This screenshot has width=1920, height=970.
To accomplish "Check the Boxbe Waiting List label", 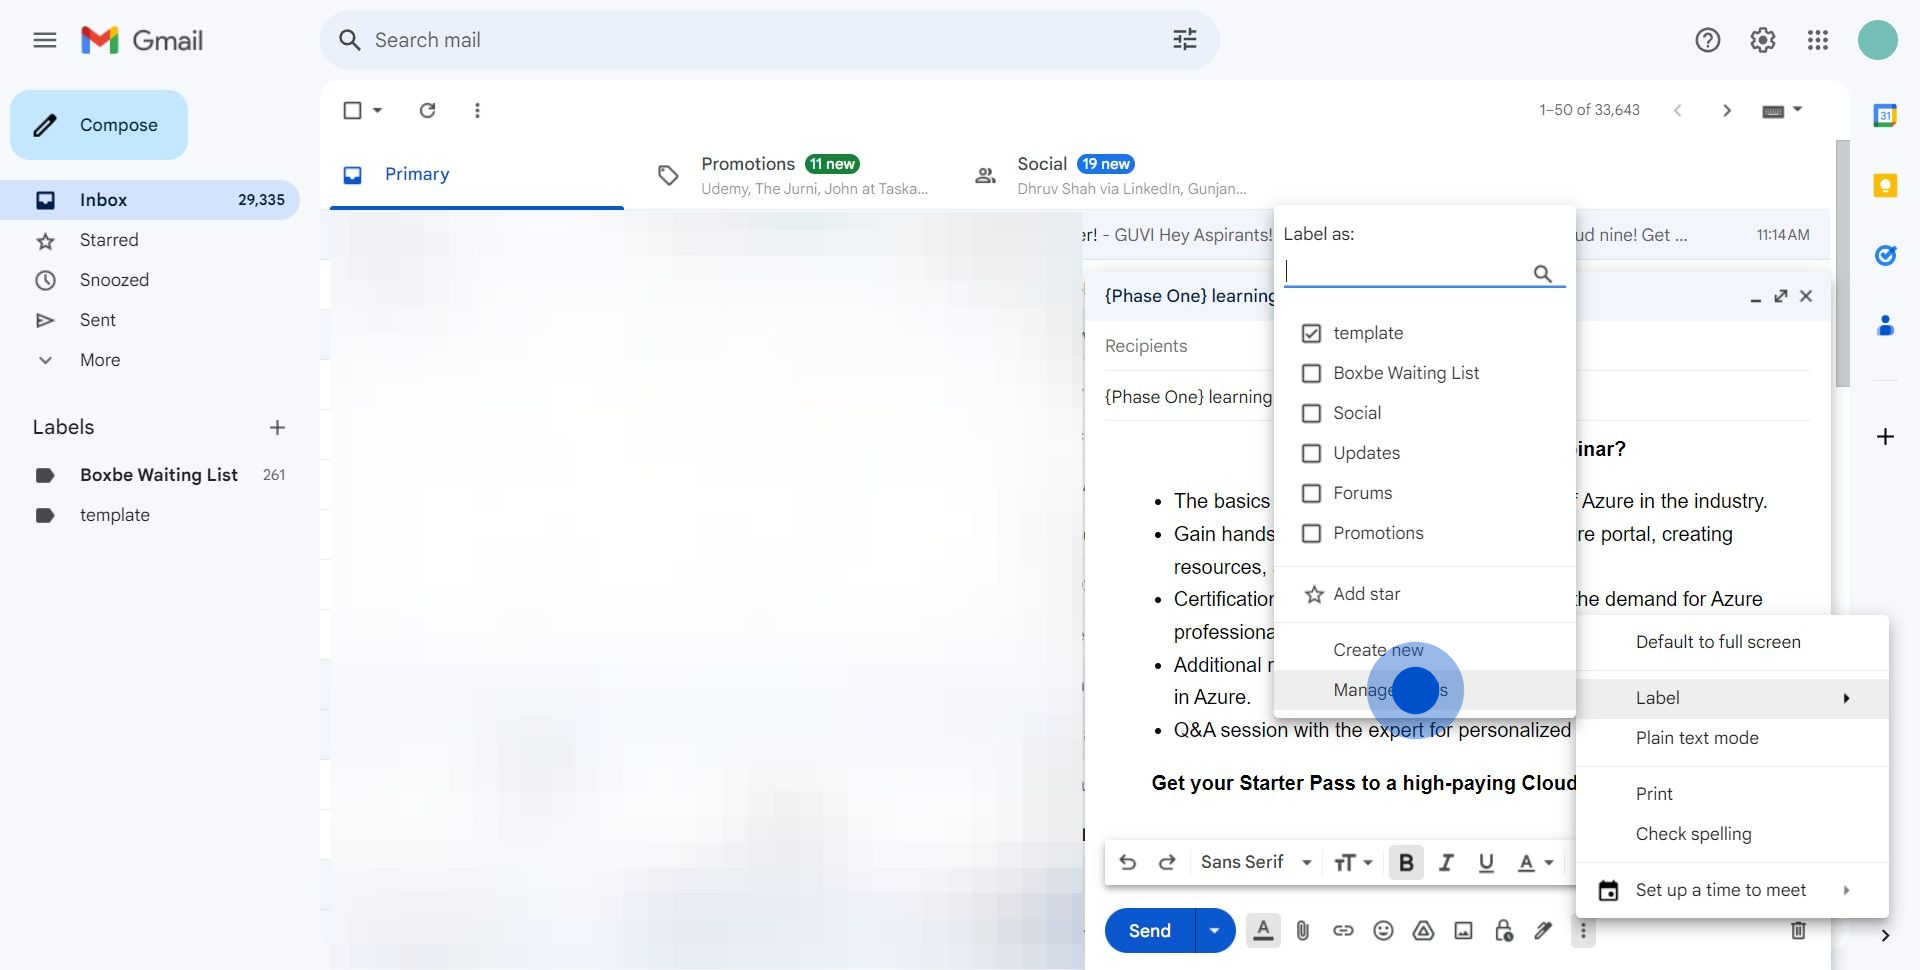I will 1311,373.
